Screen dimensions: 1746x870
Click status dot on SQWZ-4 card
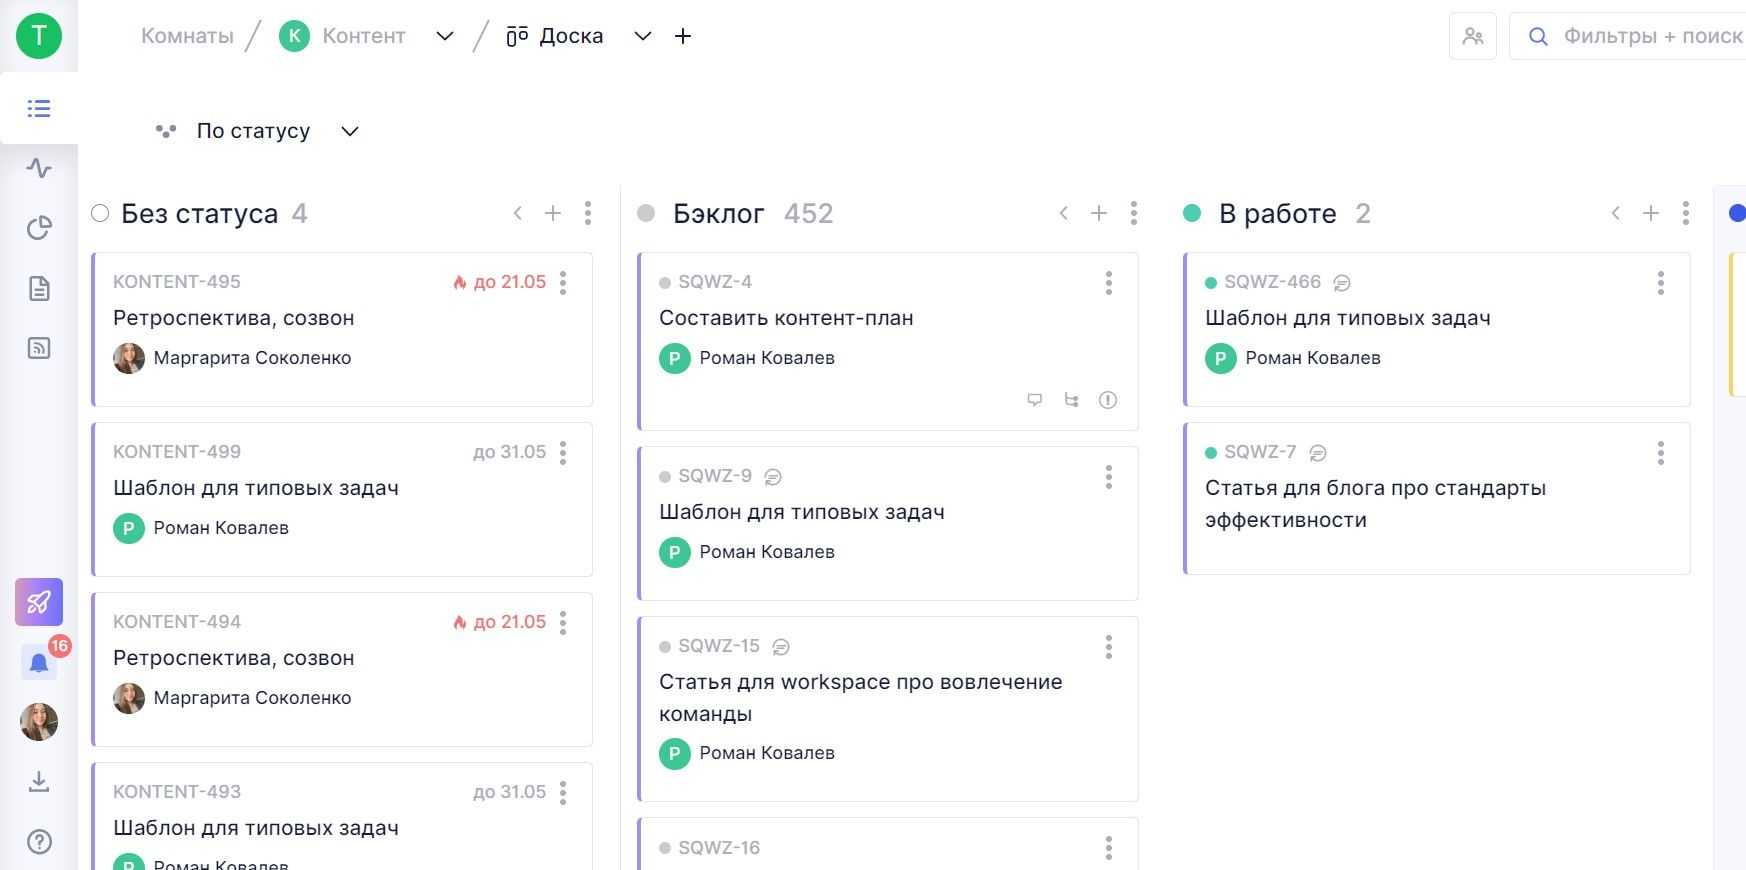(x=665, y=283)
